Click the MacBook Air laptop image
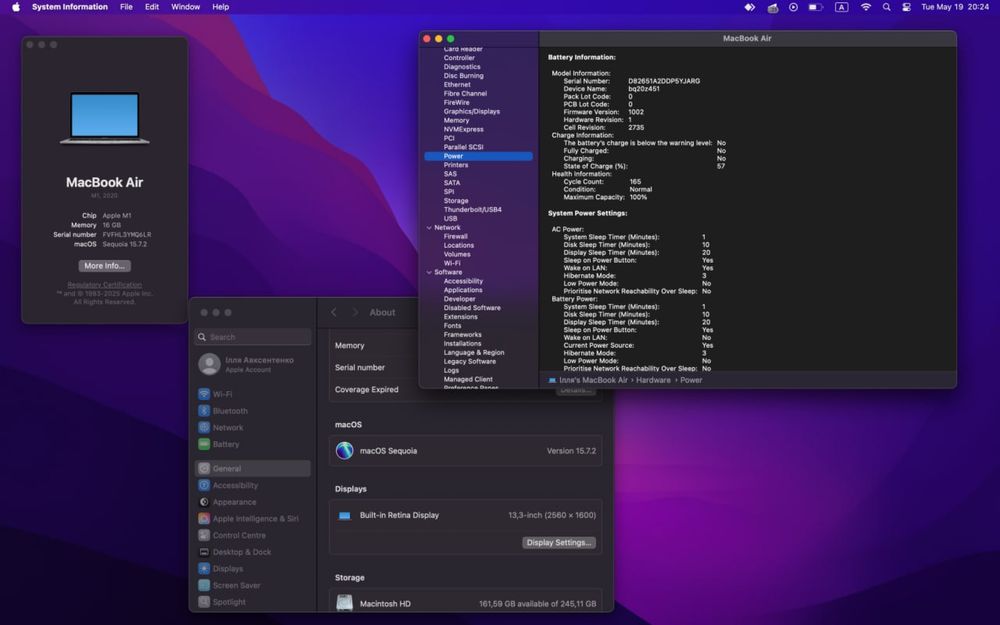The image size is (1000, 625). [105, 118]
